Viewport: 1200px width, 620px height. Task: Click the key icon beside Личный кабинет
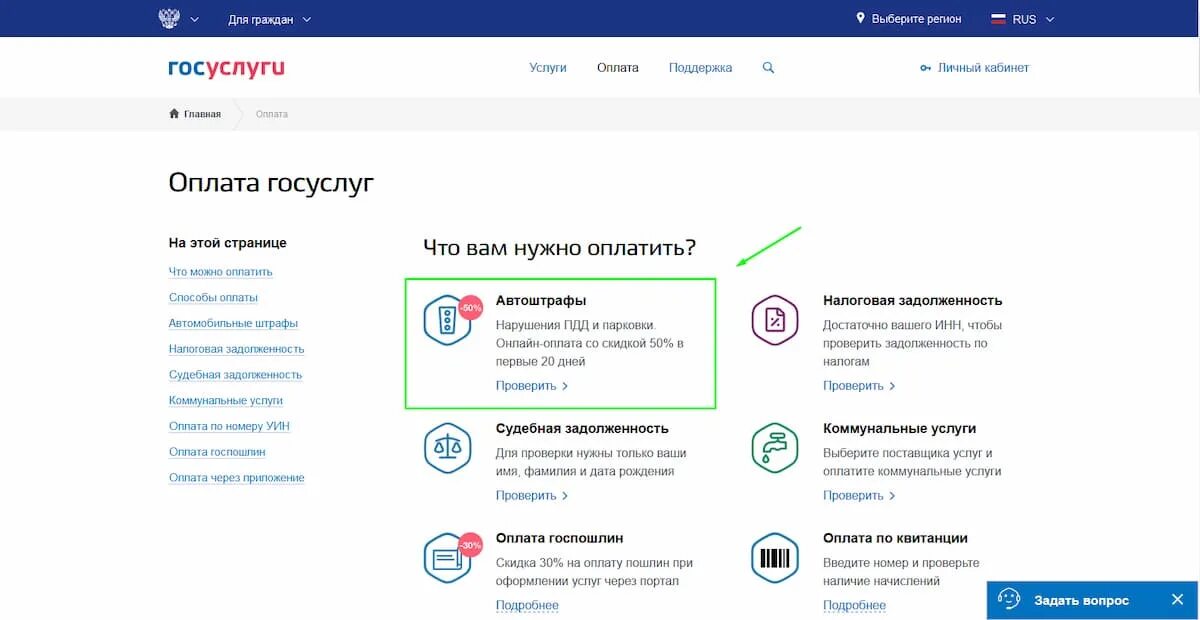pyautogui.click(x=925, y=68)
